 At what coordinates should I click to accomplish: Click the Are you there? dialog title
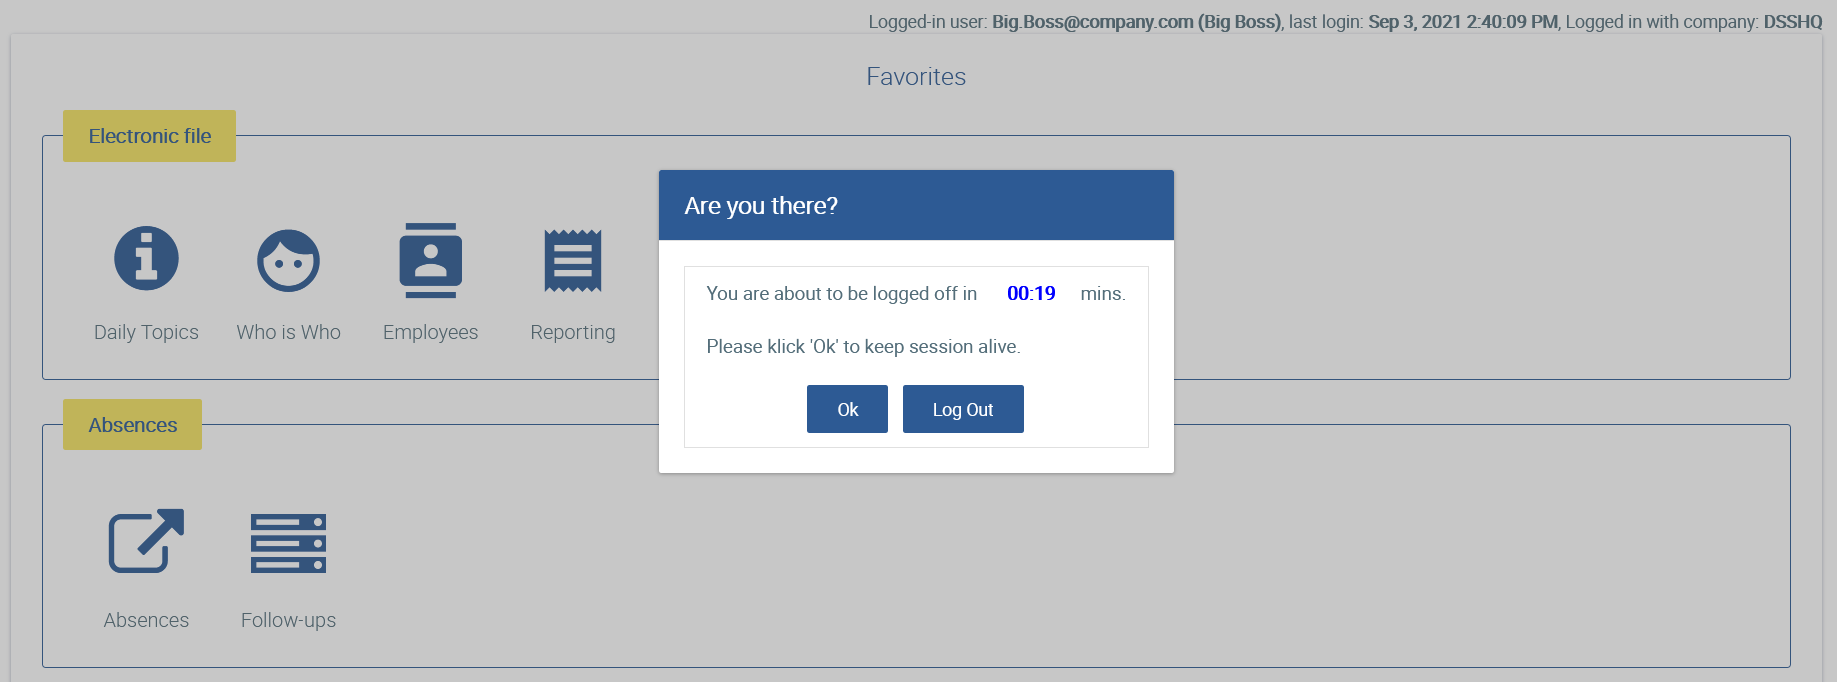point(761,205)
